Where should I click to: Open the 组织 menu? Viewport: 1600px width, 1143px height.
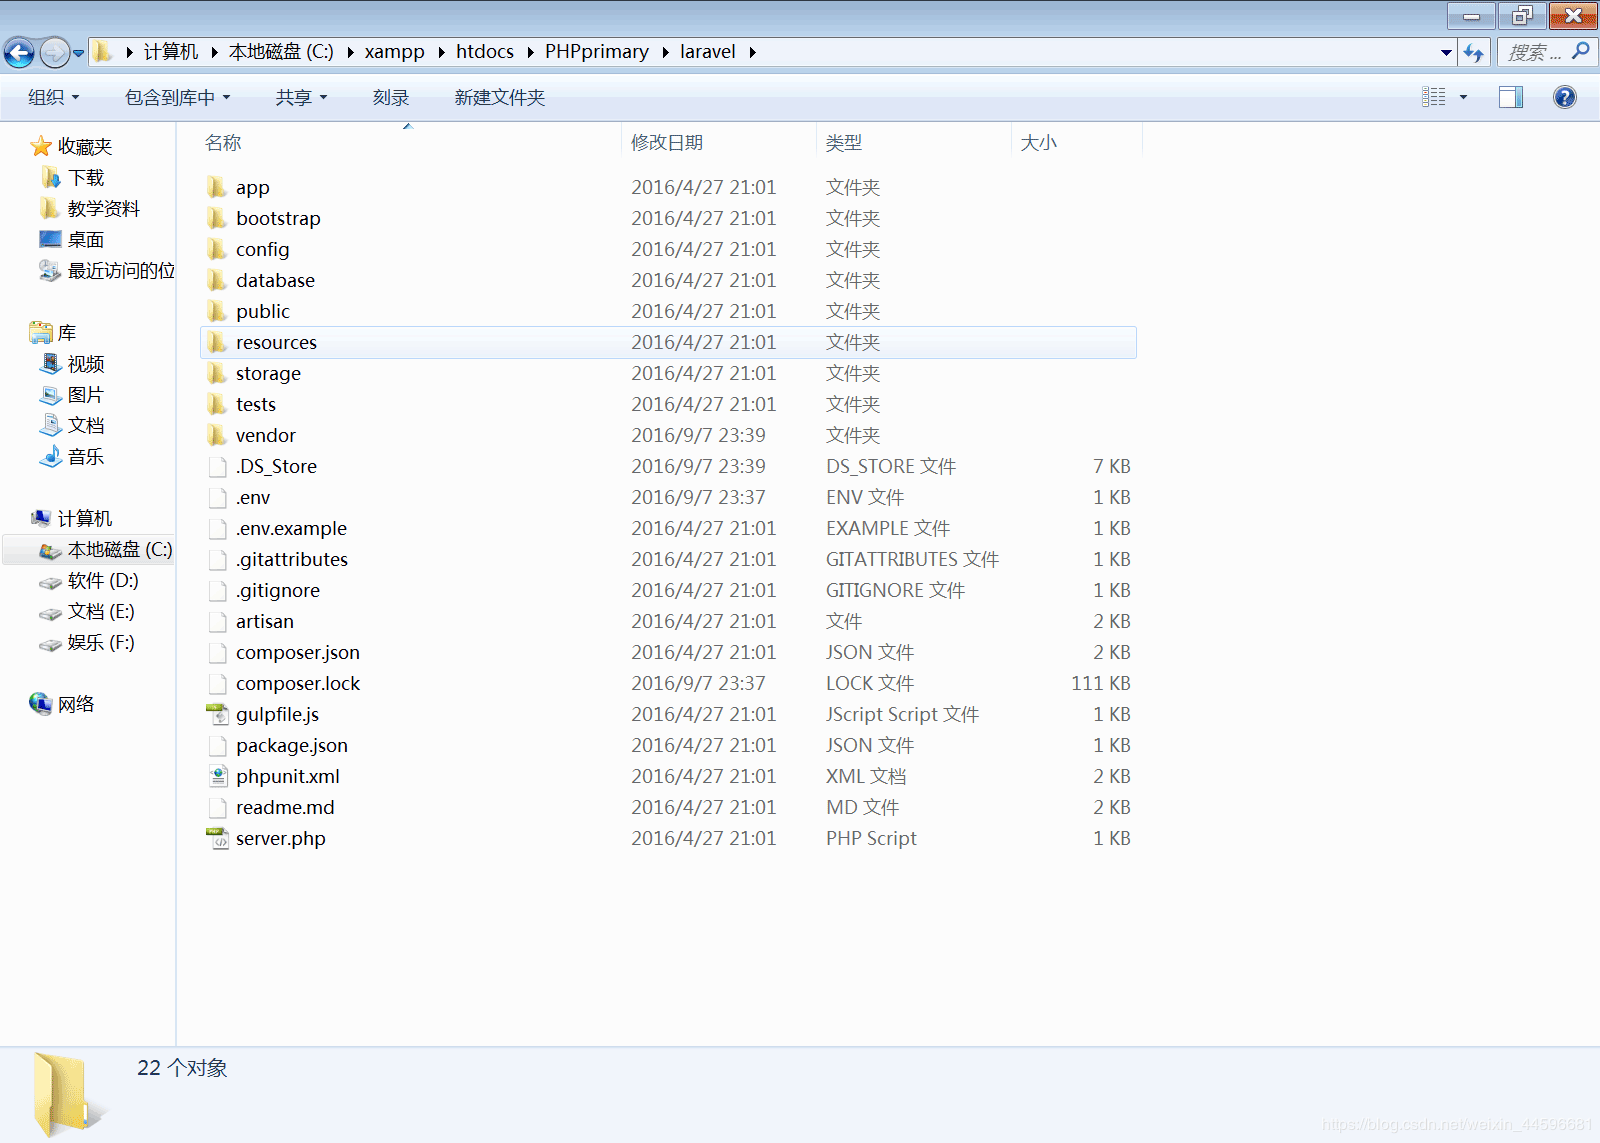(53, 97)
